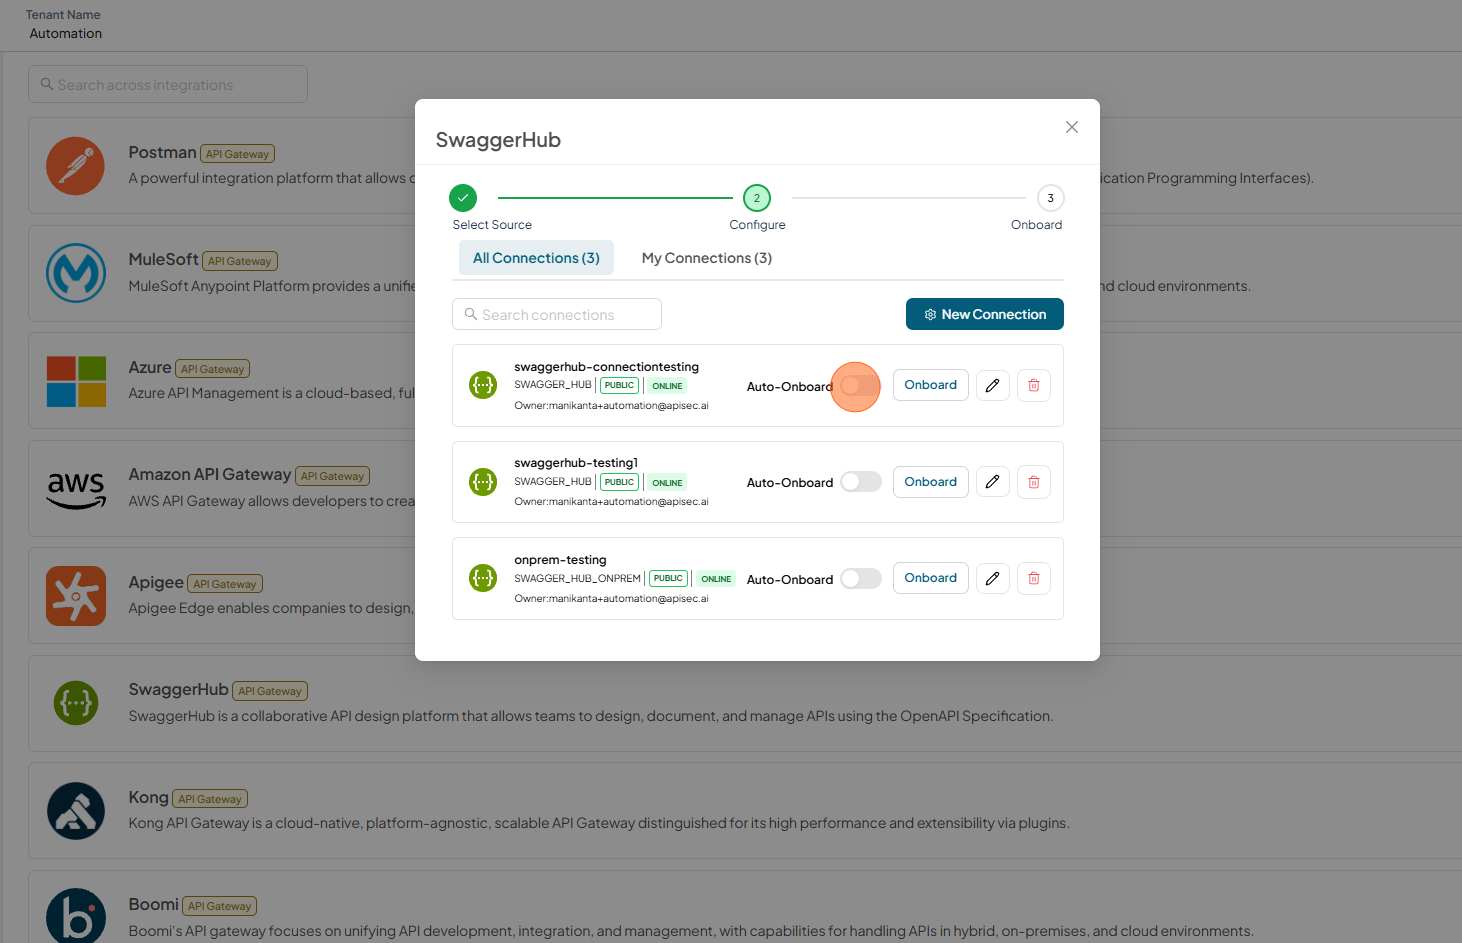Switch to All Connections (3) tab
Screen dimensions: 1462x943
pos(536,258)
